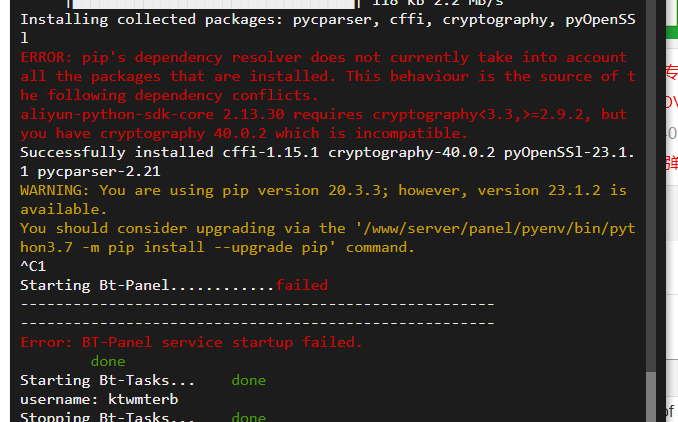This screenshot has height=422, width=678.
Task: Click the scrollbar track above the thumb
Action: pyautogui.click(x=651, y=186)
